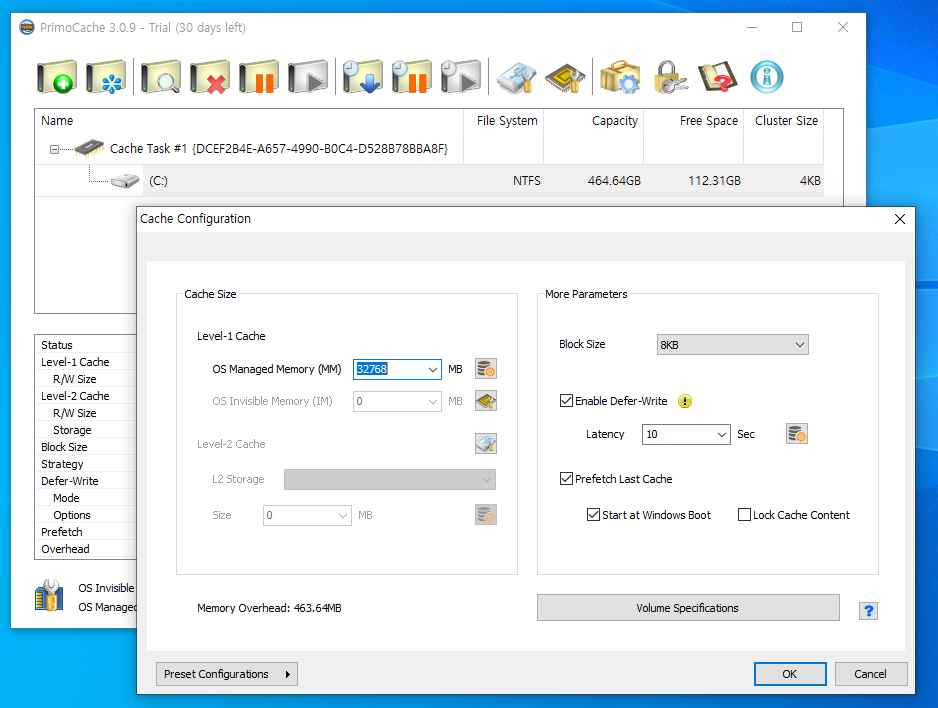Click the Name column header
Screen dimensions: 938x708
pyautogui.click(x=249, y=121)
